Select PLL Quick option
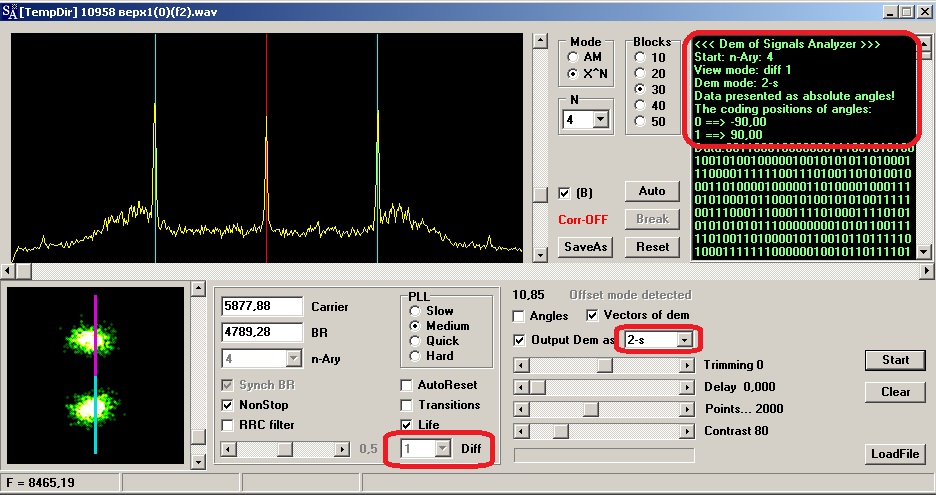936x495 pixels. click(x=415, y=341)
